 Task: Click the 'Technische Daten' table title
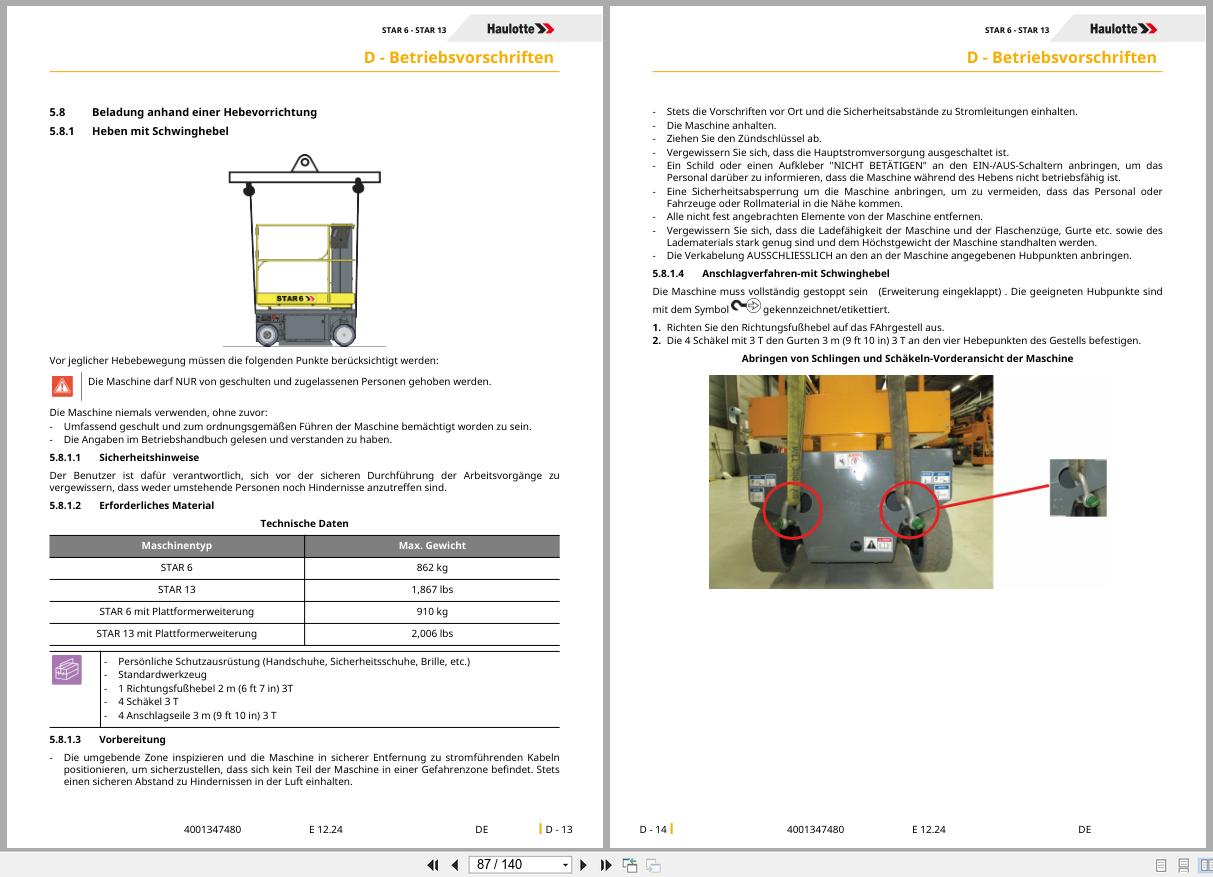tap(304, 523)
